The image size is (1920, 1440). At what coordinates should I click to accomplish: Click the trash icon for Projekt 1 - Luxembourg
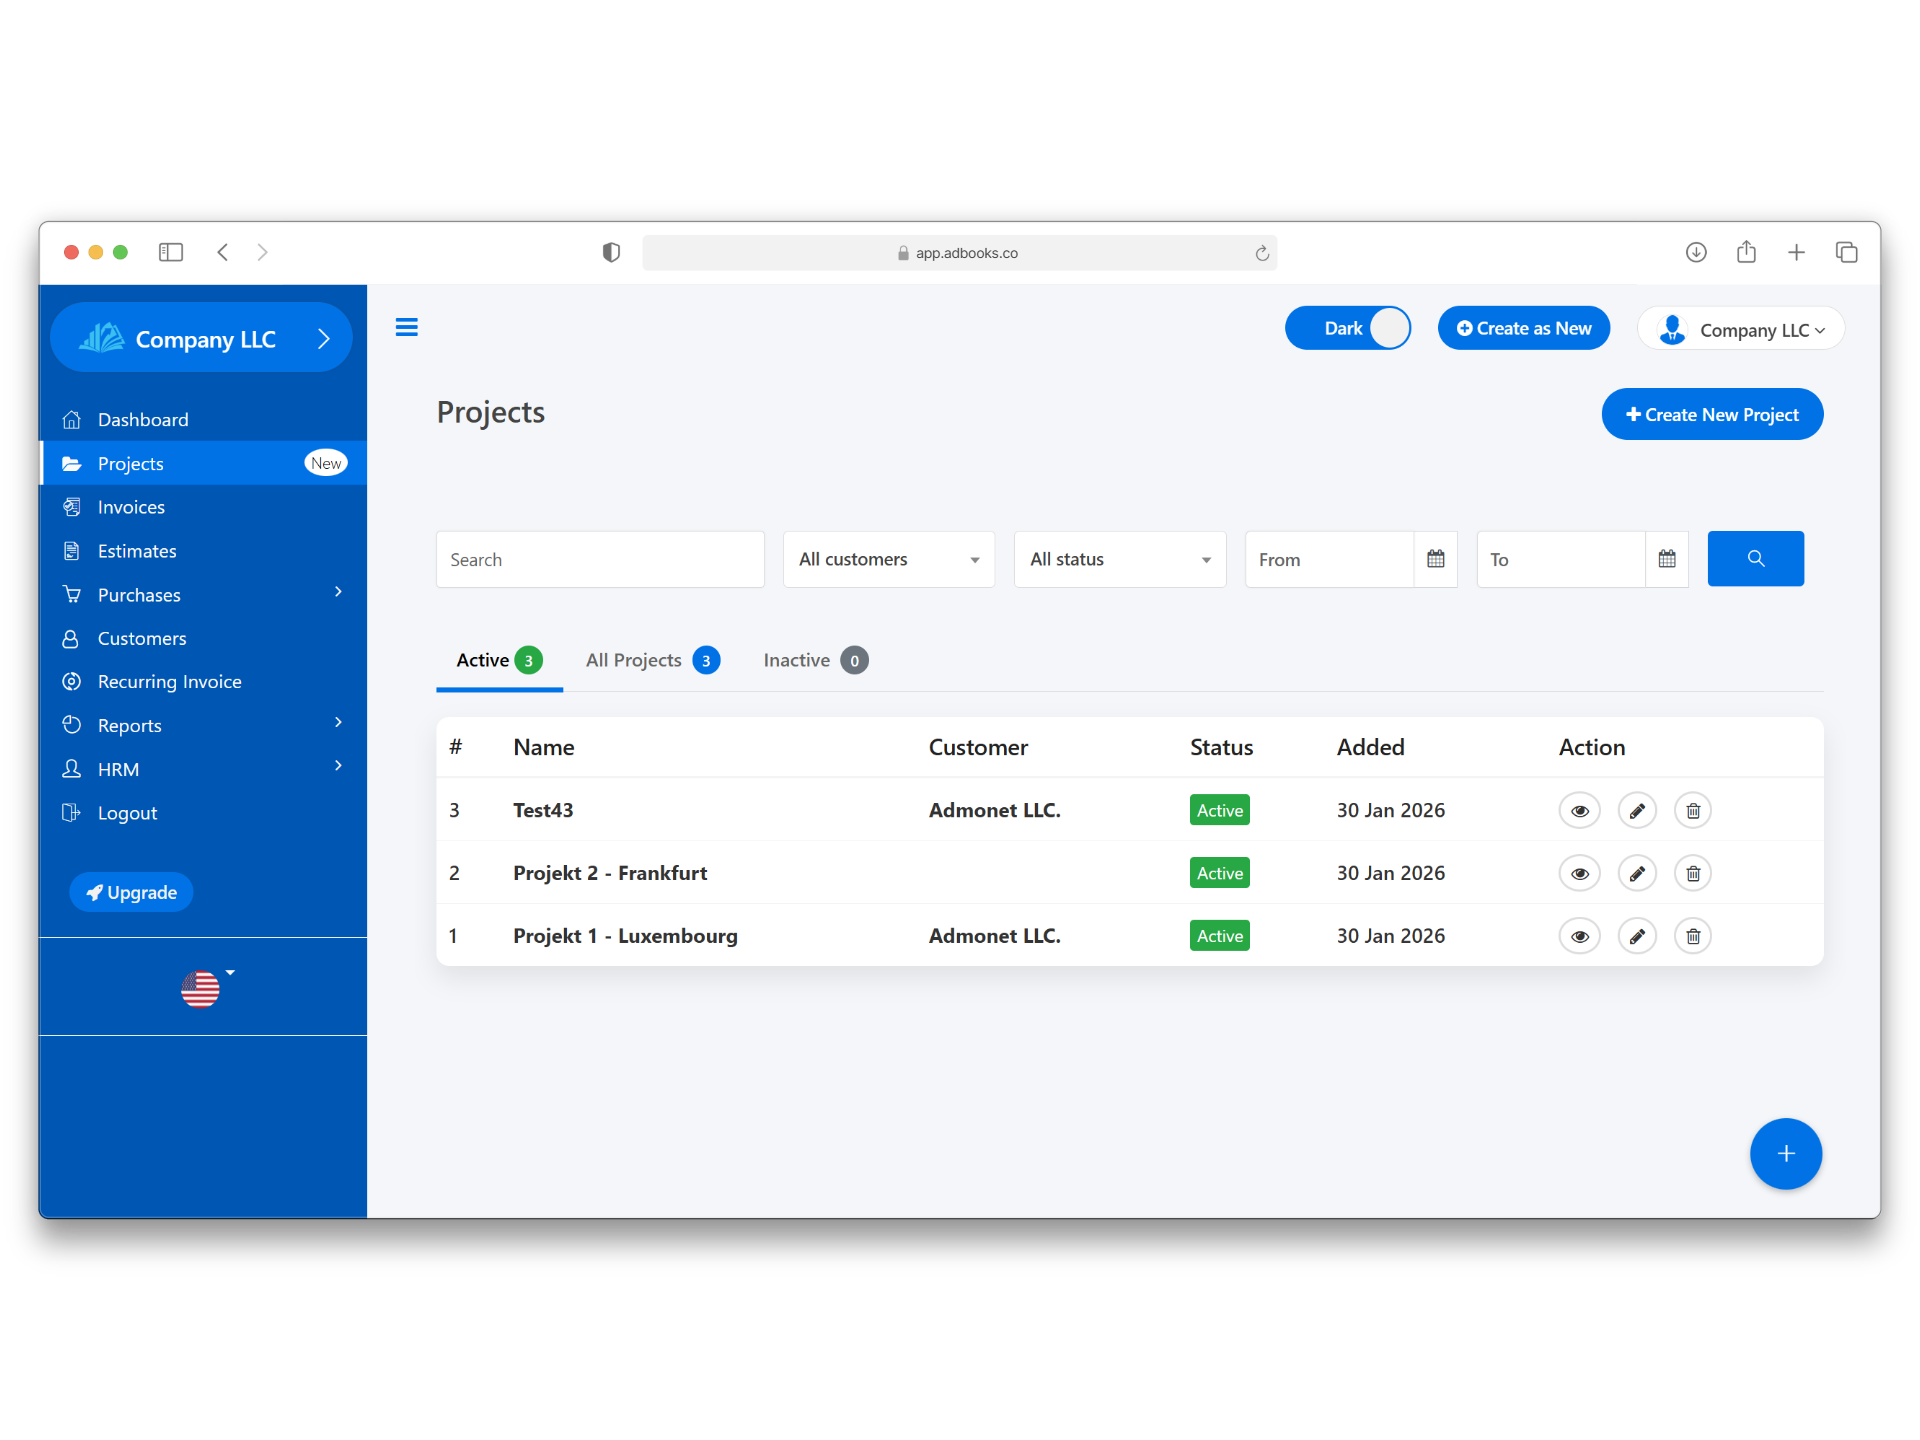pos(1693,936)
